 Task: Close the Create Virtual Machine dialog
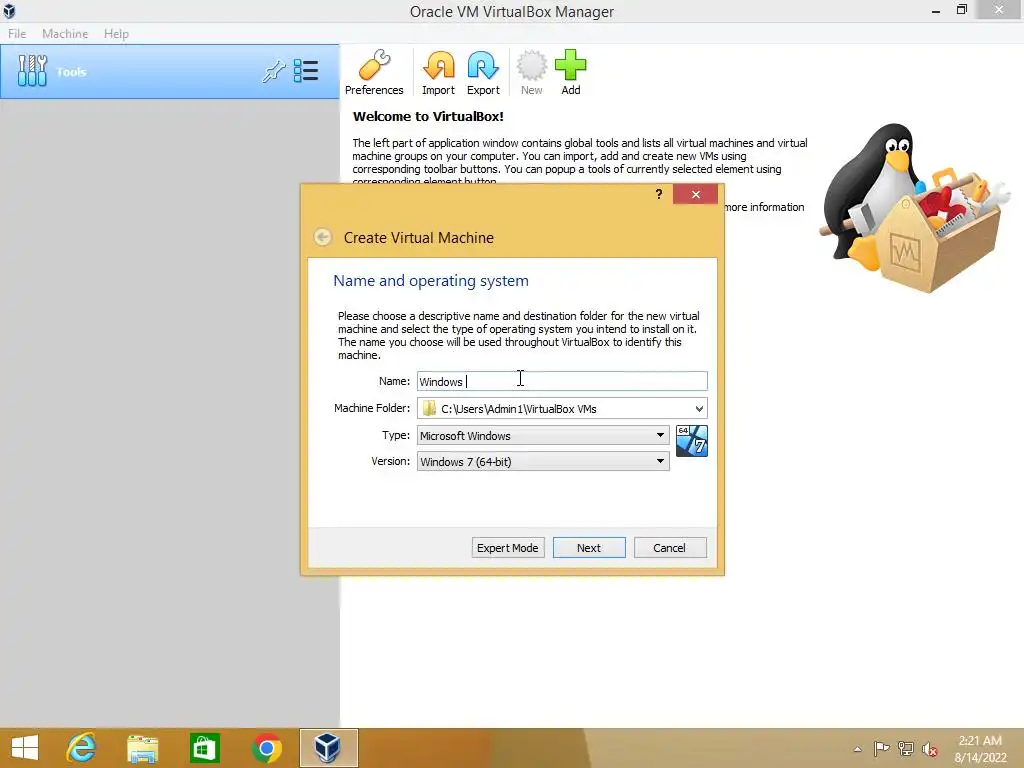696,195
